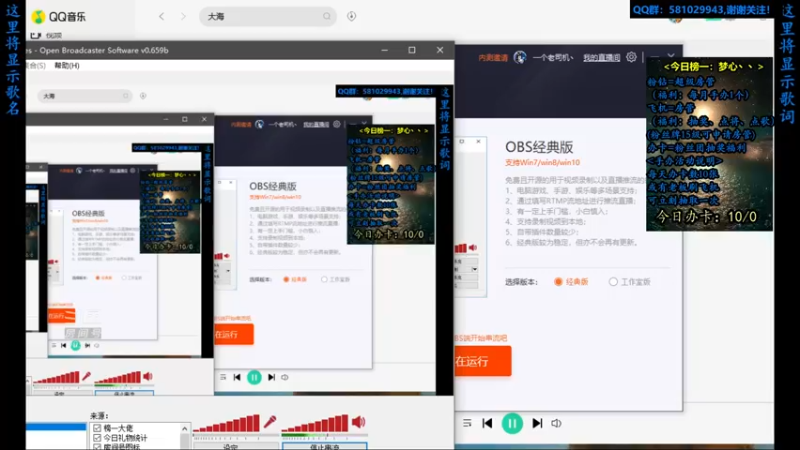This screenshot has width=800, height=450.
Task: Click the 一个老司机 username in the largest window
Action: coord(553,58)
